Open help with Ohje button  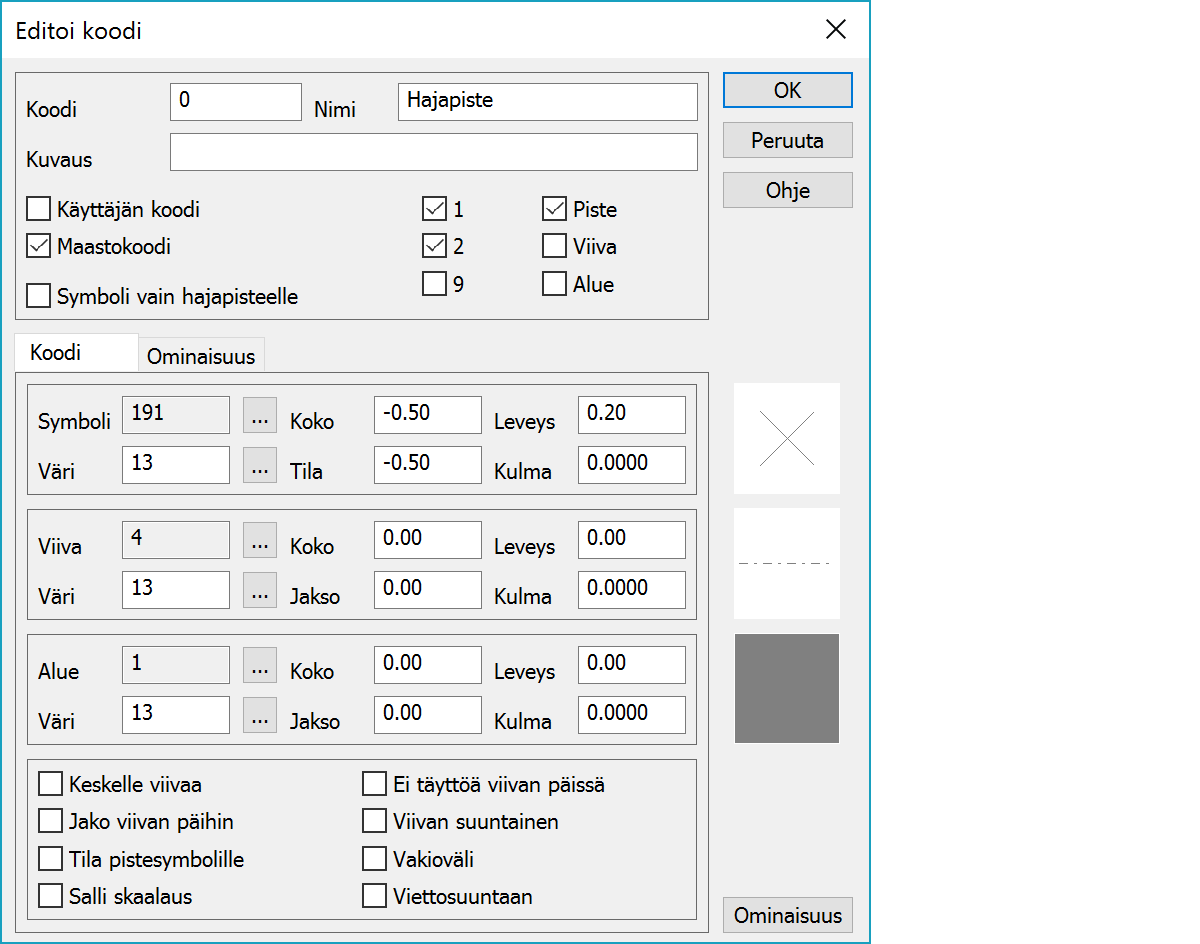787,190
